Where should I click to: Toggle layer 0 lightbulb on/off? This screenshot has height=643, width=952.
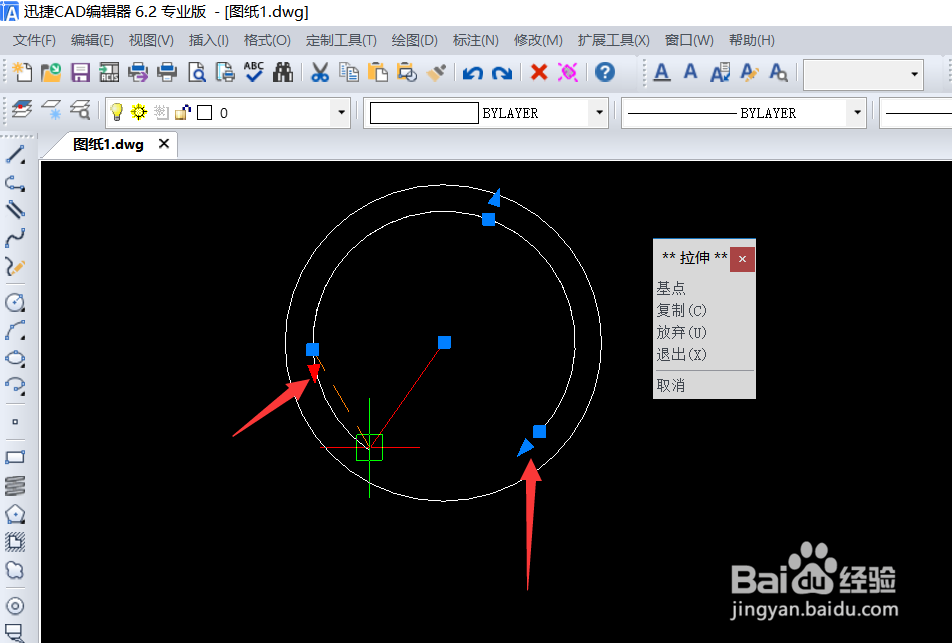[x=116, y=112]
